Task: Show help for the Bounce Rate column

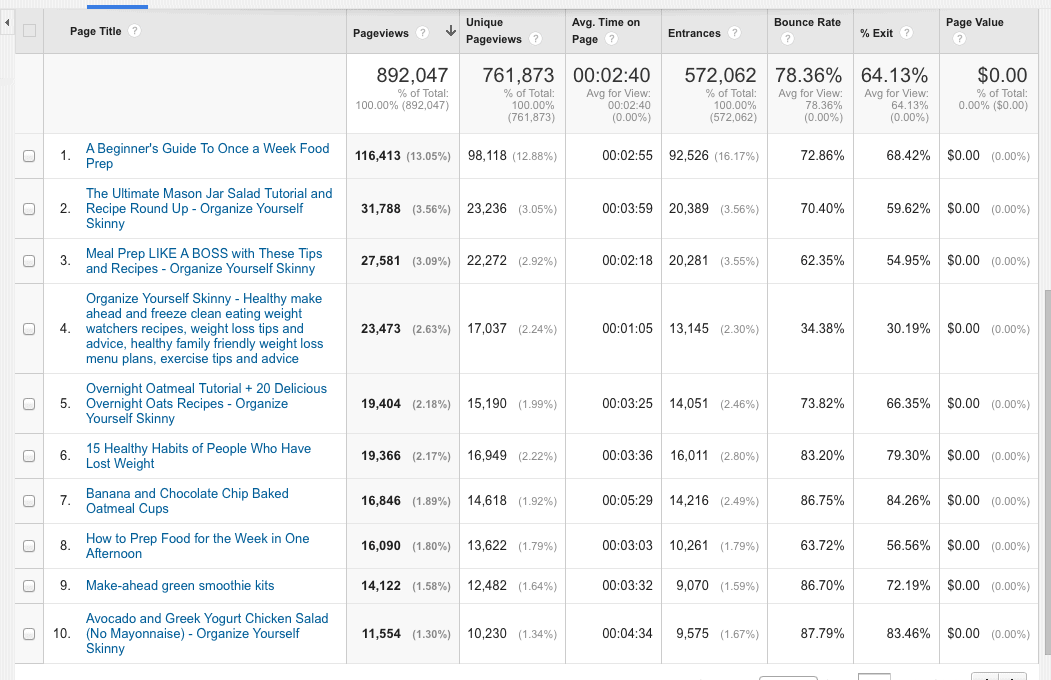Action: 788,39
